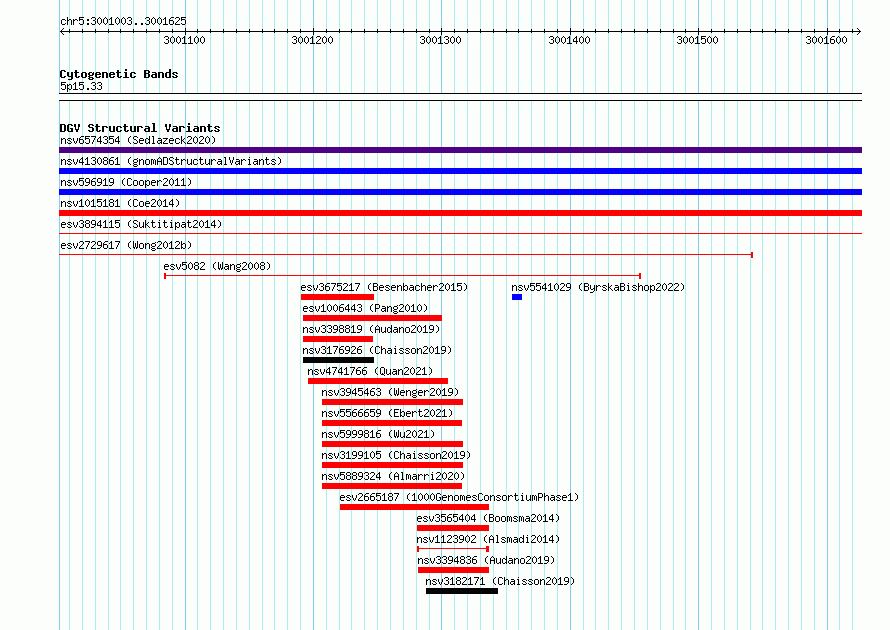Click the red bar under nsv5999816
Viewport: 890px width, 630px height.
[392, 444]
